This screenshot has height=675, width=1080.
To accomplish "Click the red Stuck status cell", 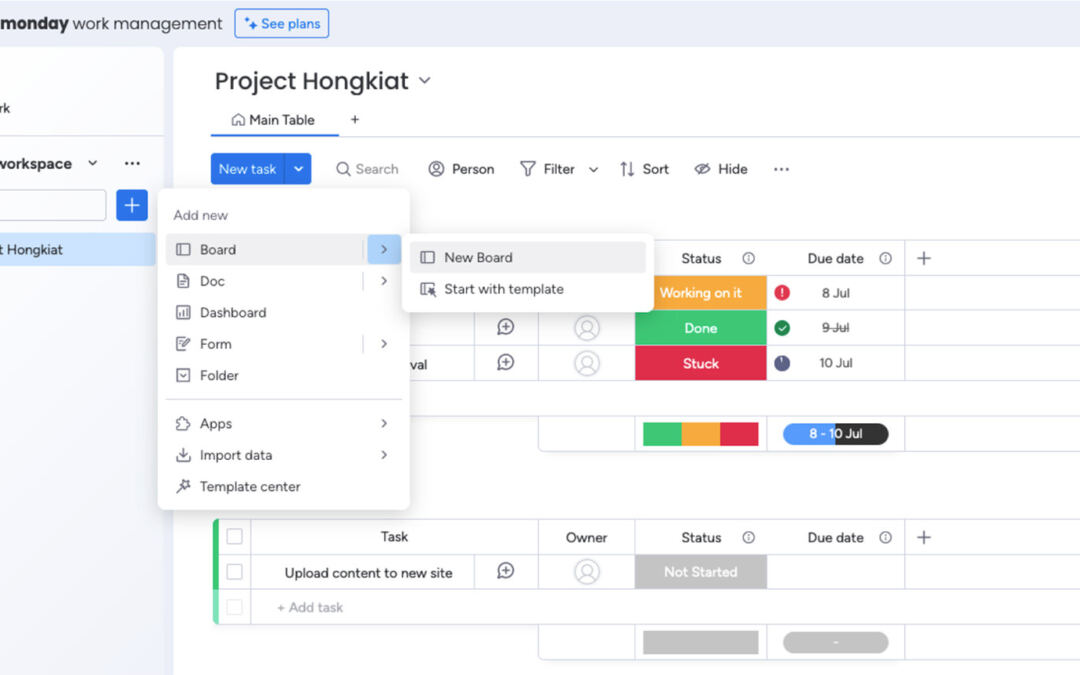I will coord(700,363).
